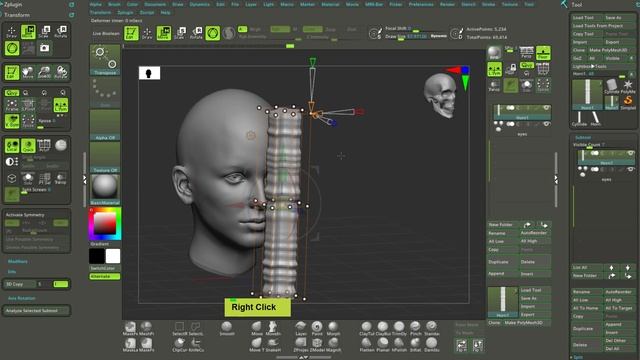Expand the Modifiers section
Viewport: 640px width, 360px height.
click(x=18, y=261)
